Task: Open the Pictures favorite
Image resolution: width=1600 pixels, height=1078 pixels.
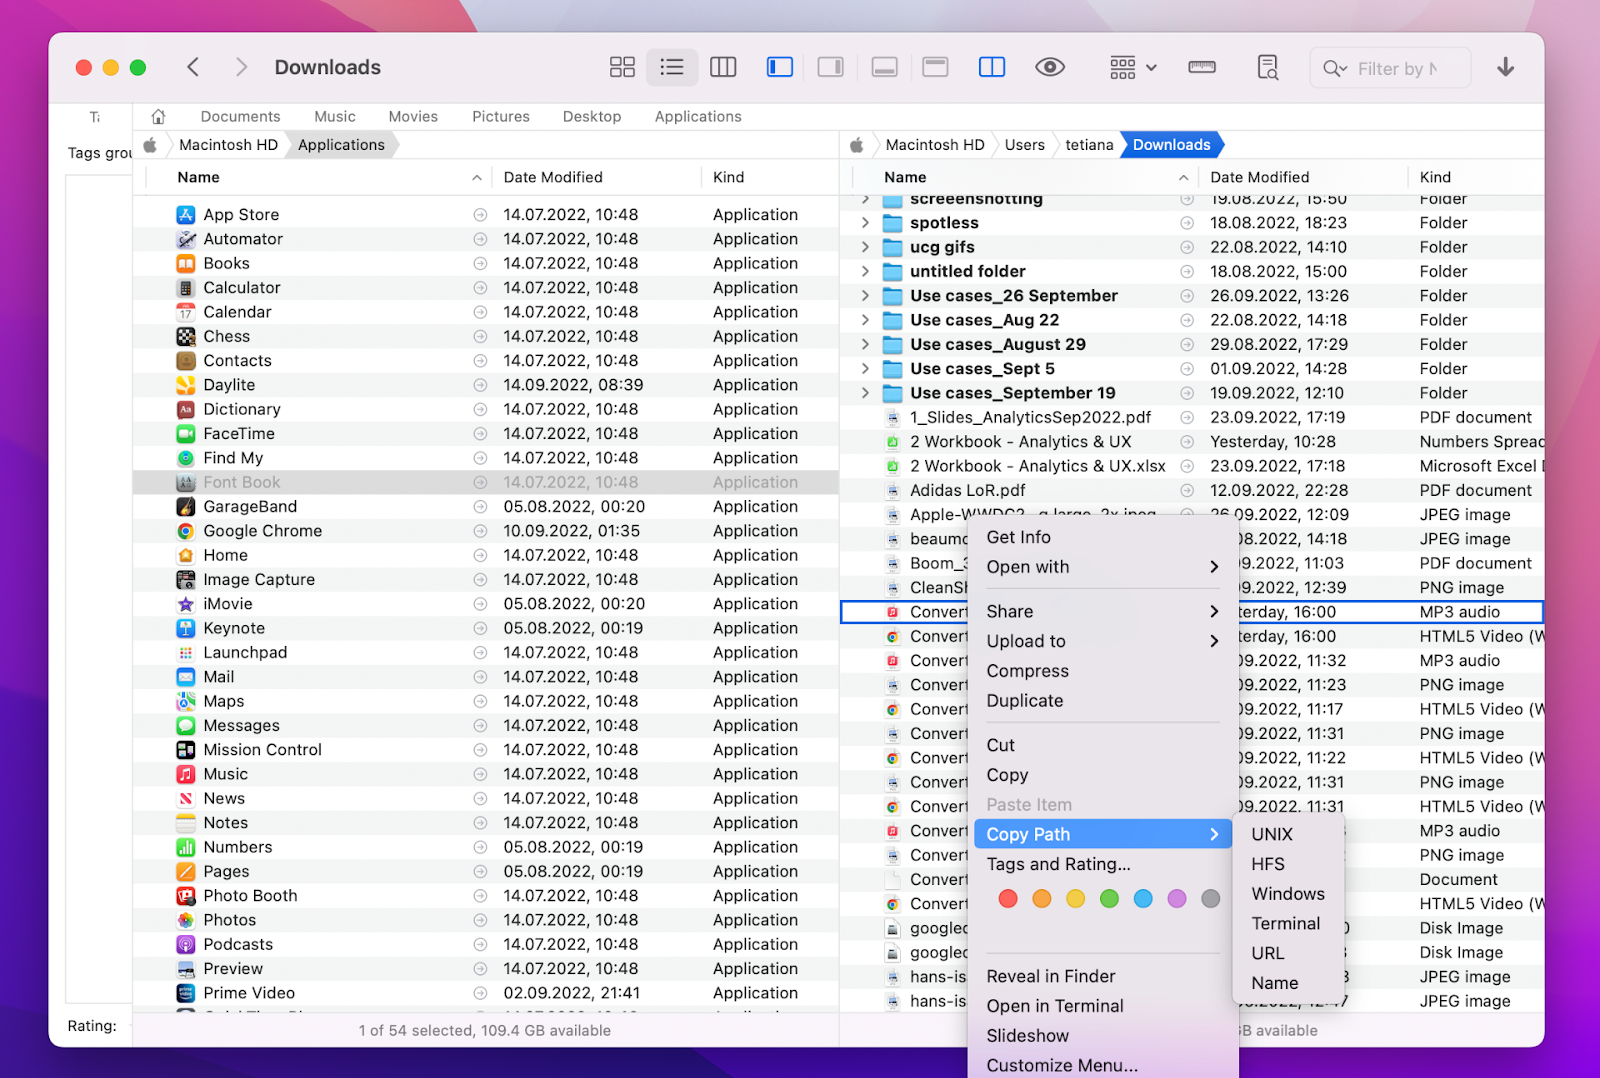Action: coord(501,116)
